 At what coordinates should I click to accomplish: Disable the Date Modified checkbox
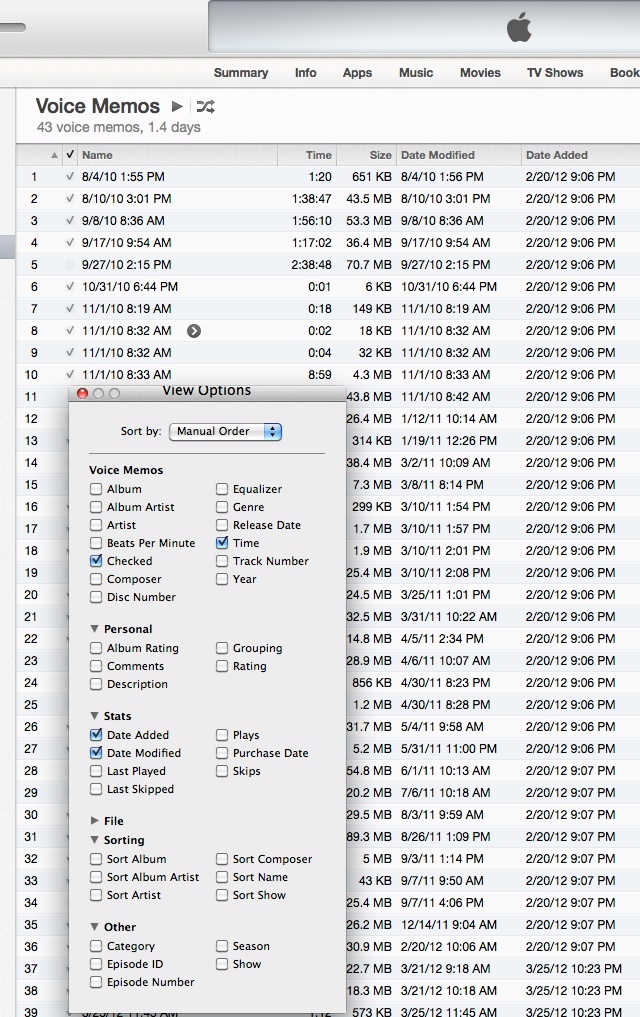pos(96,753)
